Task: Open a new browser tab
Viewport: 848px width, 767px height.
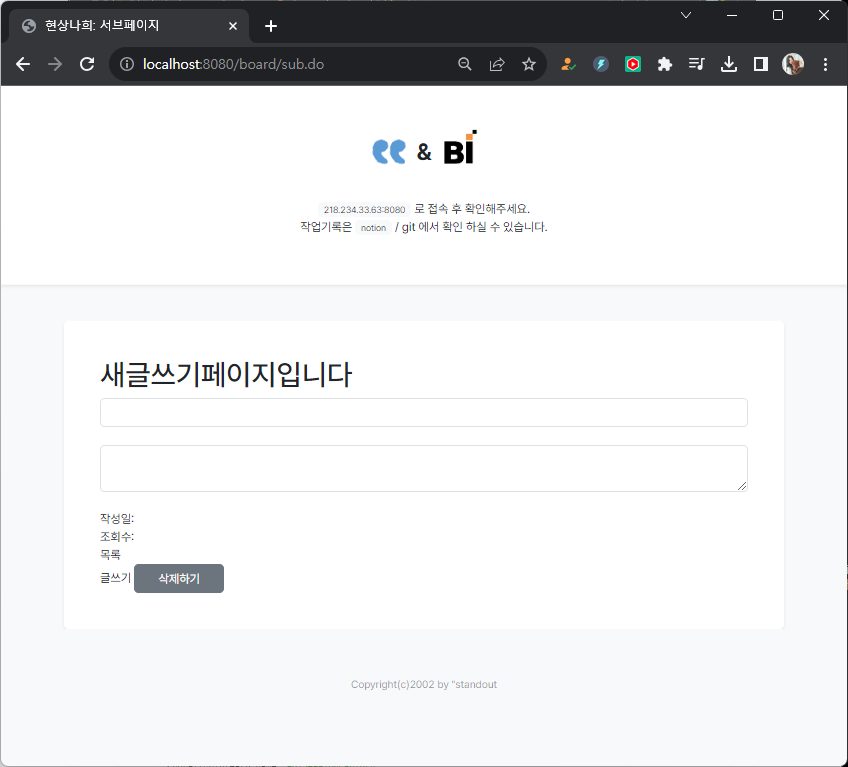Action: 271,26
